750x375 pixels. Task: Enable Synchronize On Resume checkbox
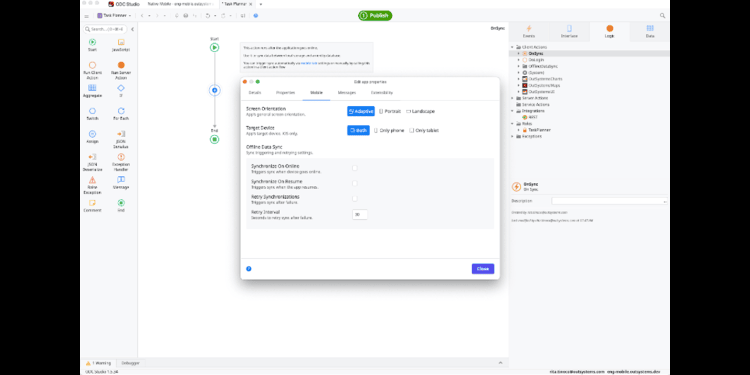tap(354, 183)
